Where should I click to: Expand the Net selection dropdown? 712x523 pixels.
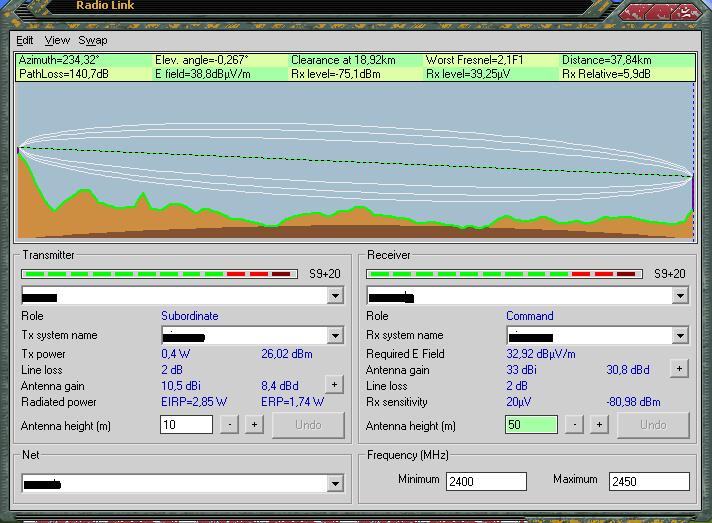pyautogui.click(x=335, y=484)
